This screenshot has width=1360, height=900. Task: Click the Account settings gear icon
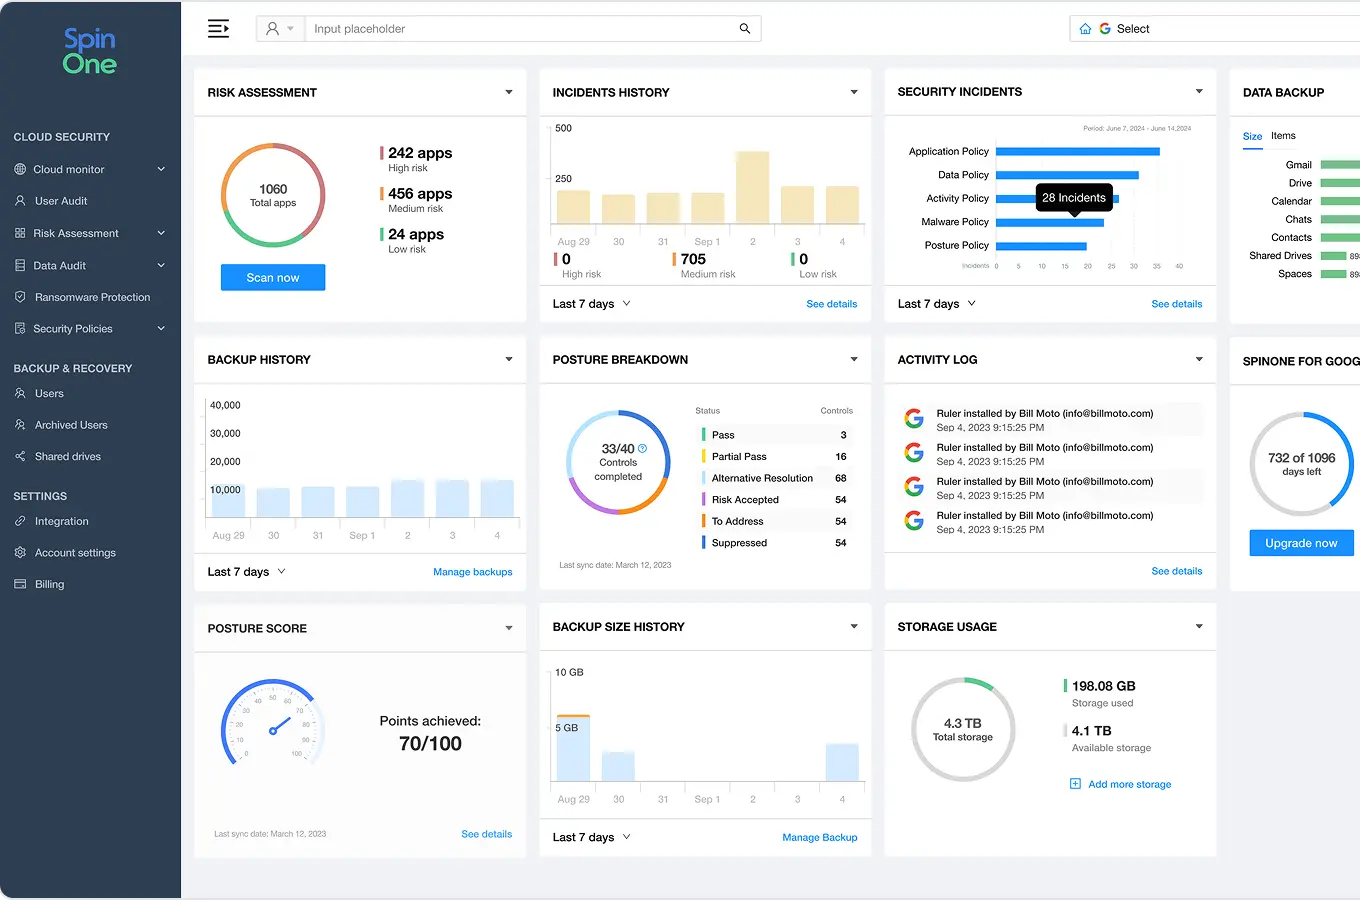tap(20, 553)
